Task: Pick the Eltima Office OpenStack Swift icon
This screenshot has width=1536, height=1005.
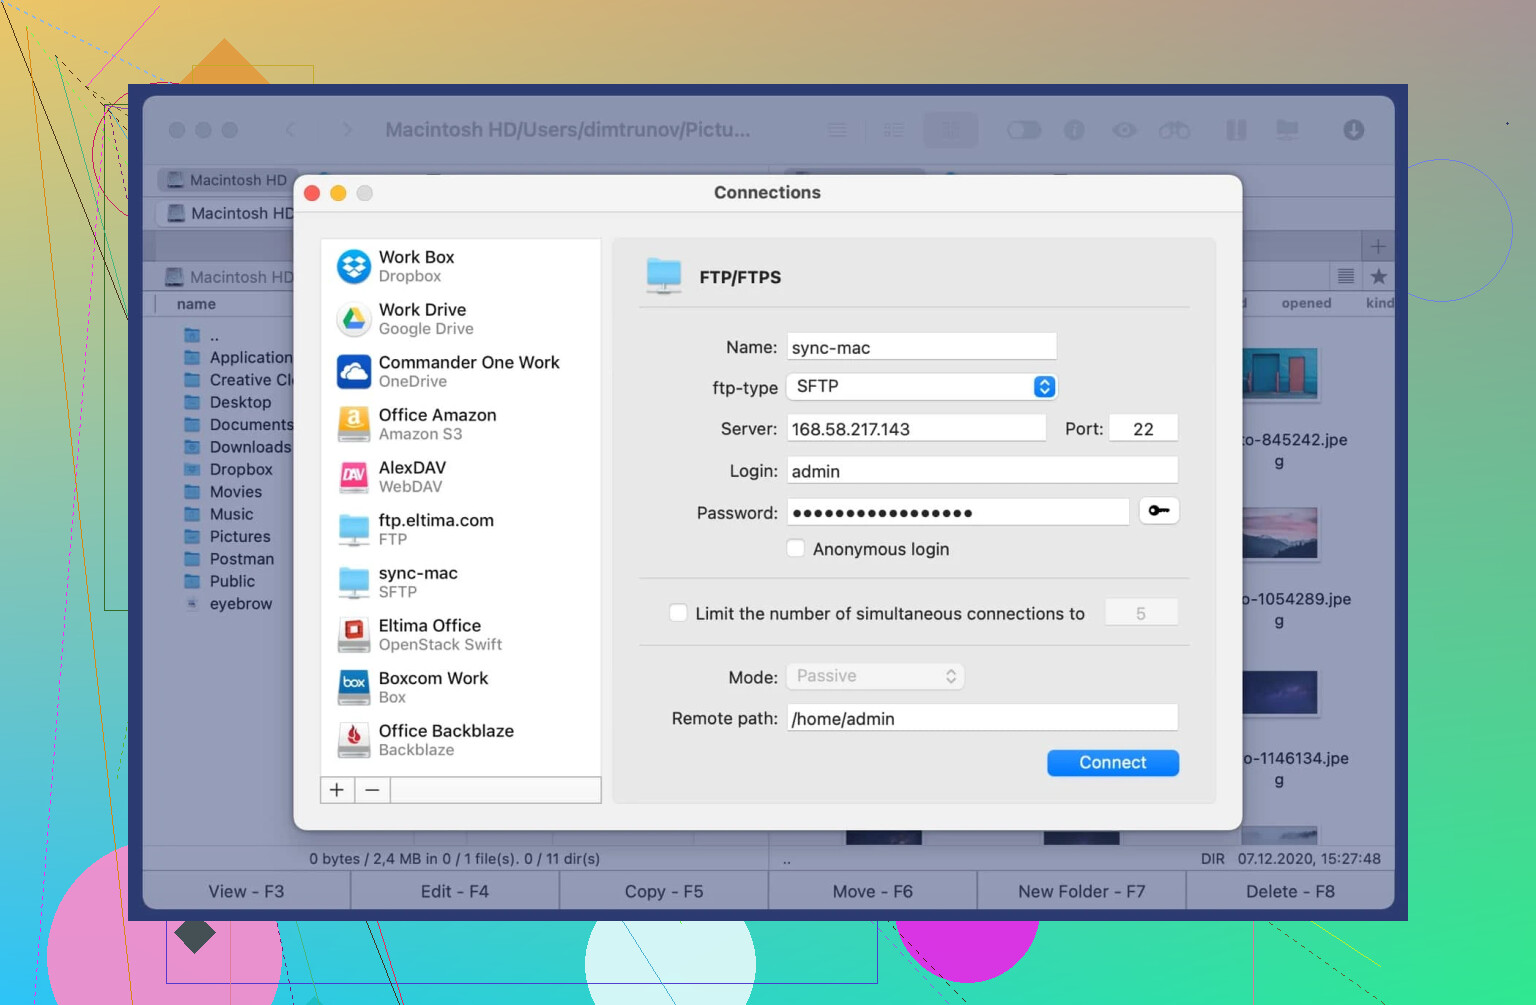Action: coord(354,635)
